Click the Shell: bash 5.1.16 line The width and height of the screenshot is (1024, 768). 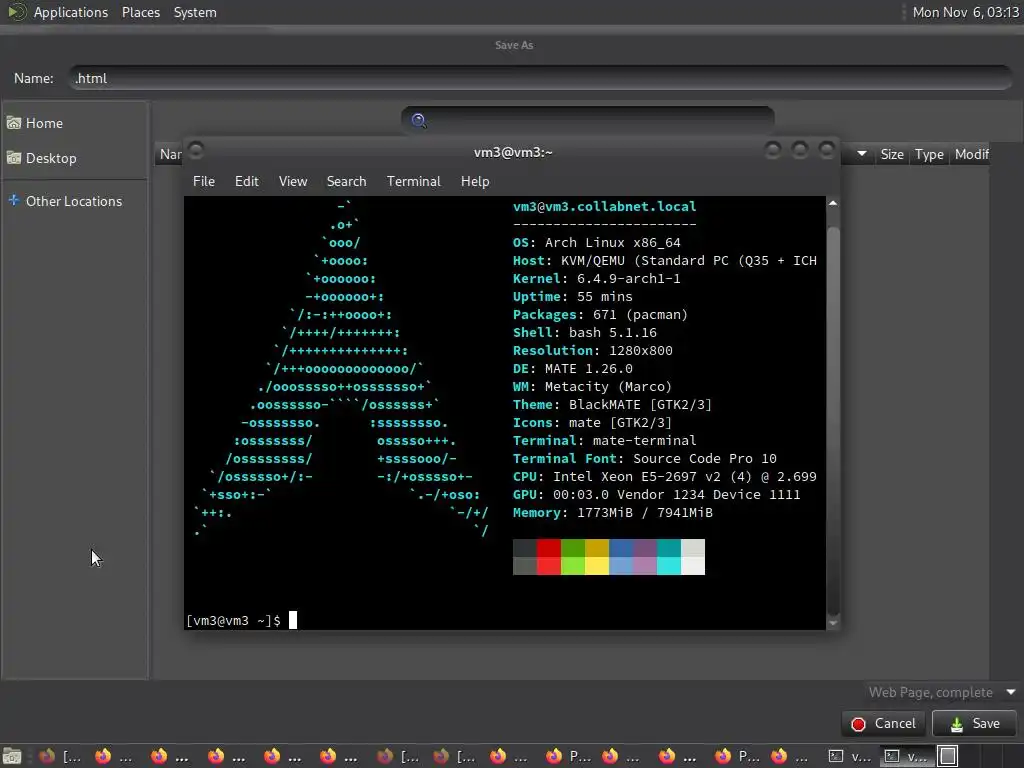click(584, 332)
